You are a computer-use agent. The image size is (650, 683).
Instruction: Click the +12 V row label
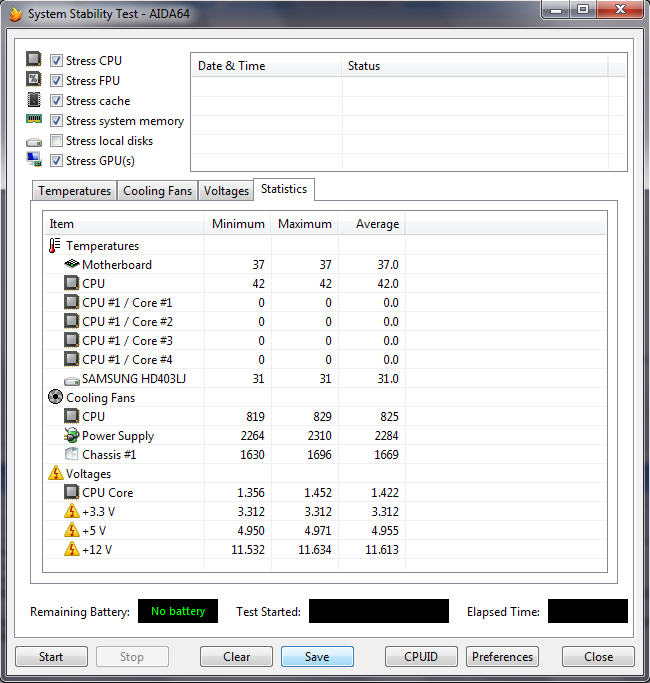click(x=97, y=550)
